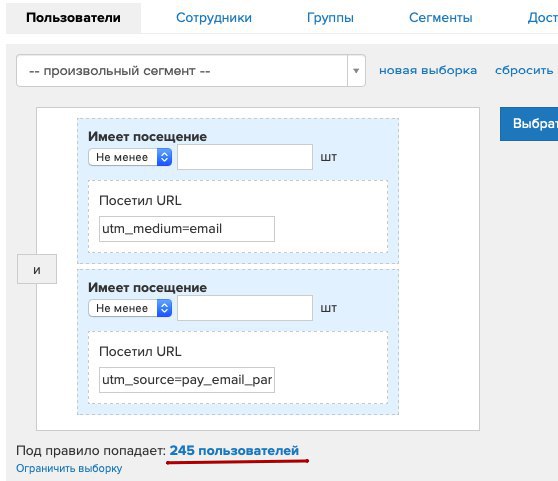Click the first Имеет посещение heading
The image size is (558, 481).
pos(147,136)
